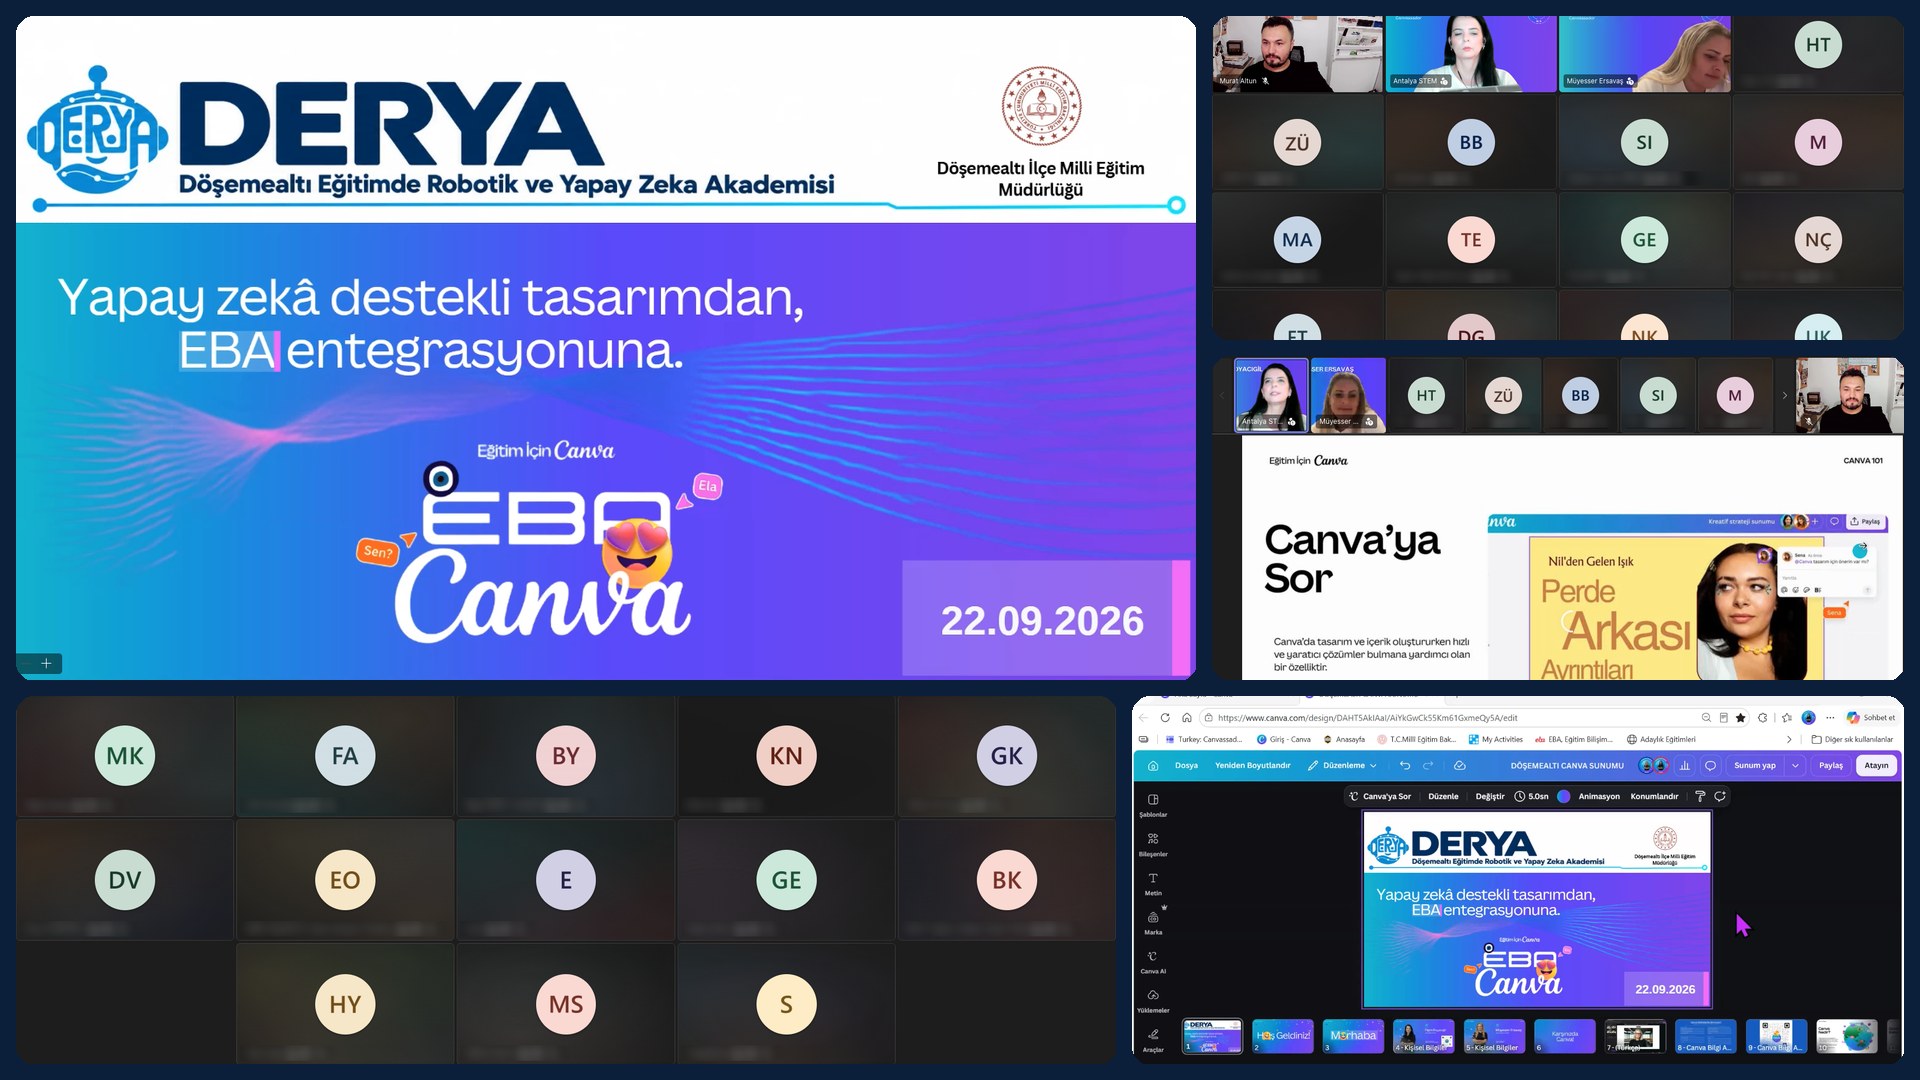Open Sohbet et Copilot button
The width and height of the screenshot is (1920, 1080).
click(1871, 718)
